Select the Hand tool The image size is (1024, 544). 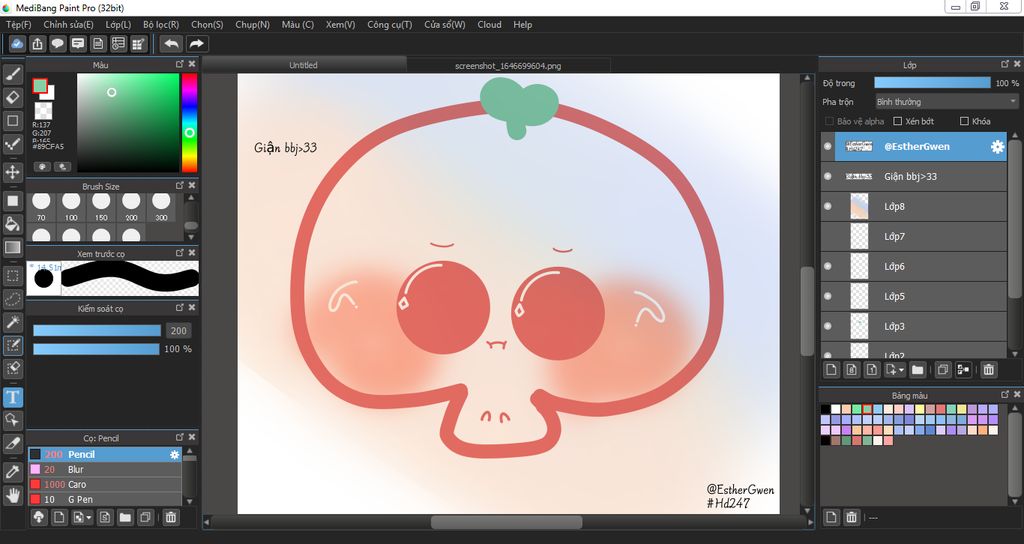tap(12, 495)
